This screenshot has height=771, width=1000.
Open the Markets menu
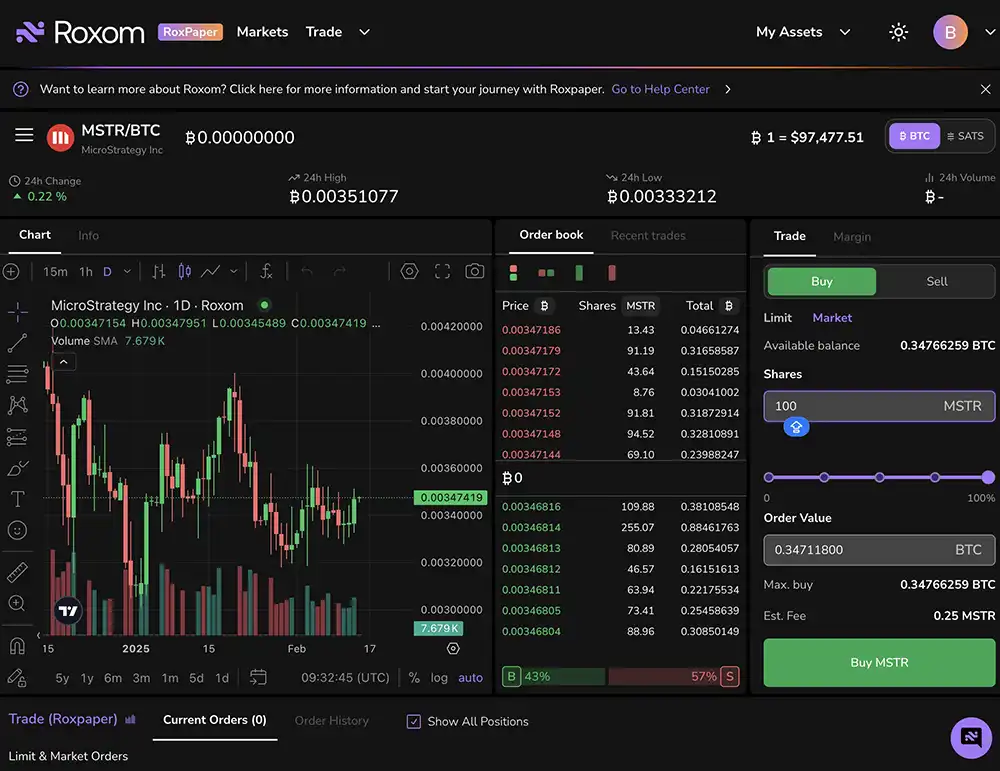coord(262,32)
